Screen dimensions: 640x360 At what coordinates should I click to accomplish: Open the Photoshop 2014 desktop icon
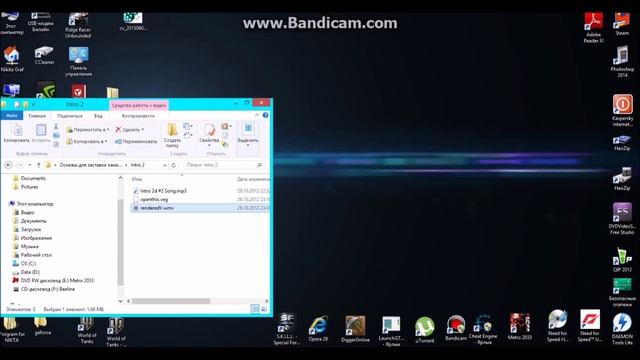tap(622, 61)
